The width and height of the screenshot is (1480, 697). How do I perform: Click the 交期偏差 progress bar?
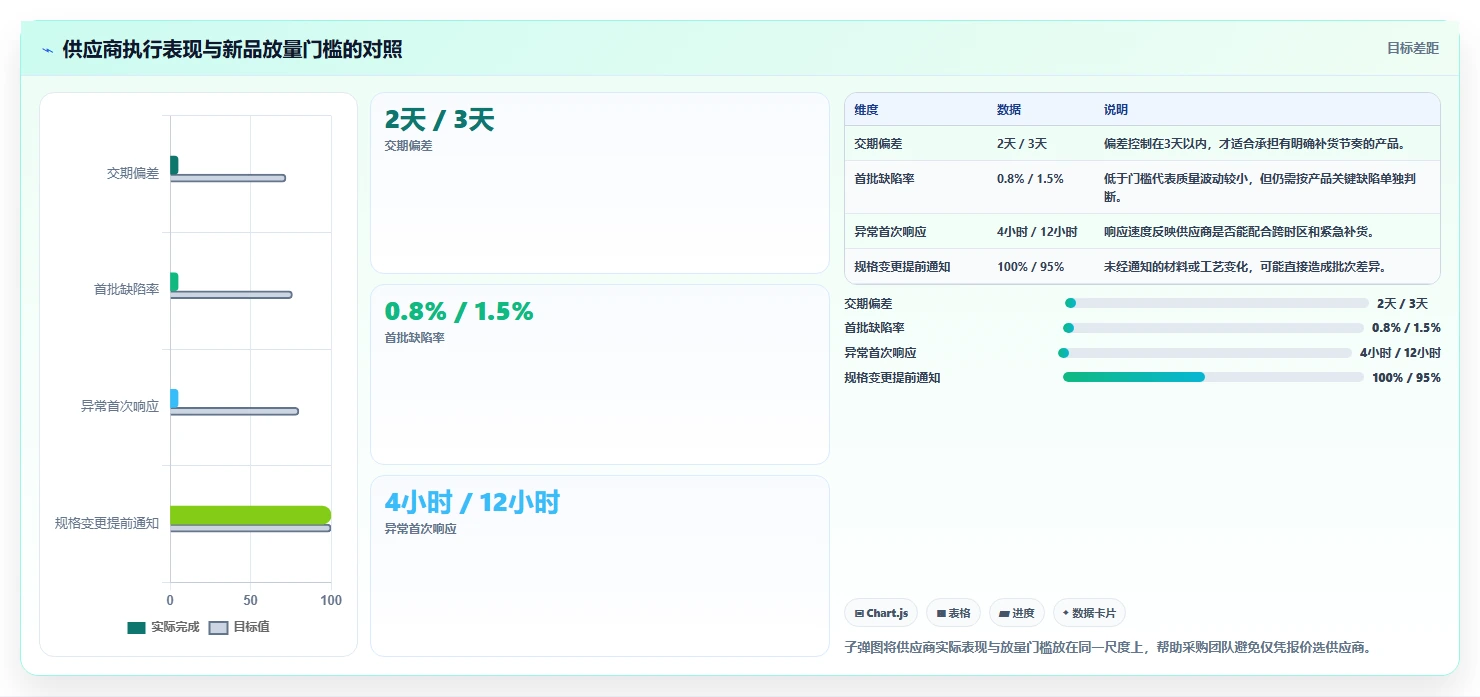(1217, 303)
